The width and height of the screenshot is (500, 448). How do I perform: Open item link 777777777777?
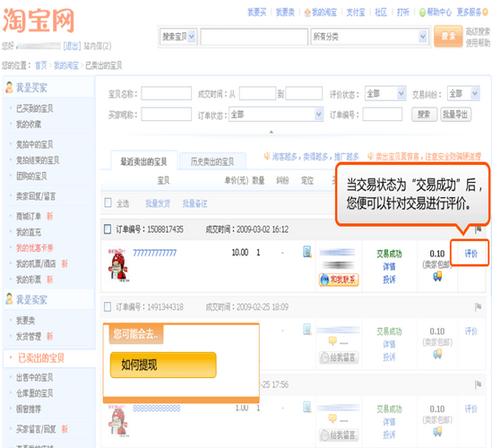click(x=155, y=253)
